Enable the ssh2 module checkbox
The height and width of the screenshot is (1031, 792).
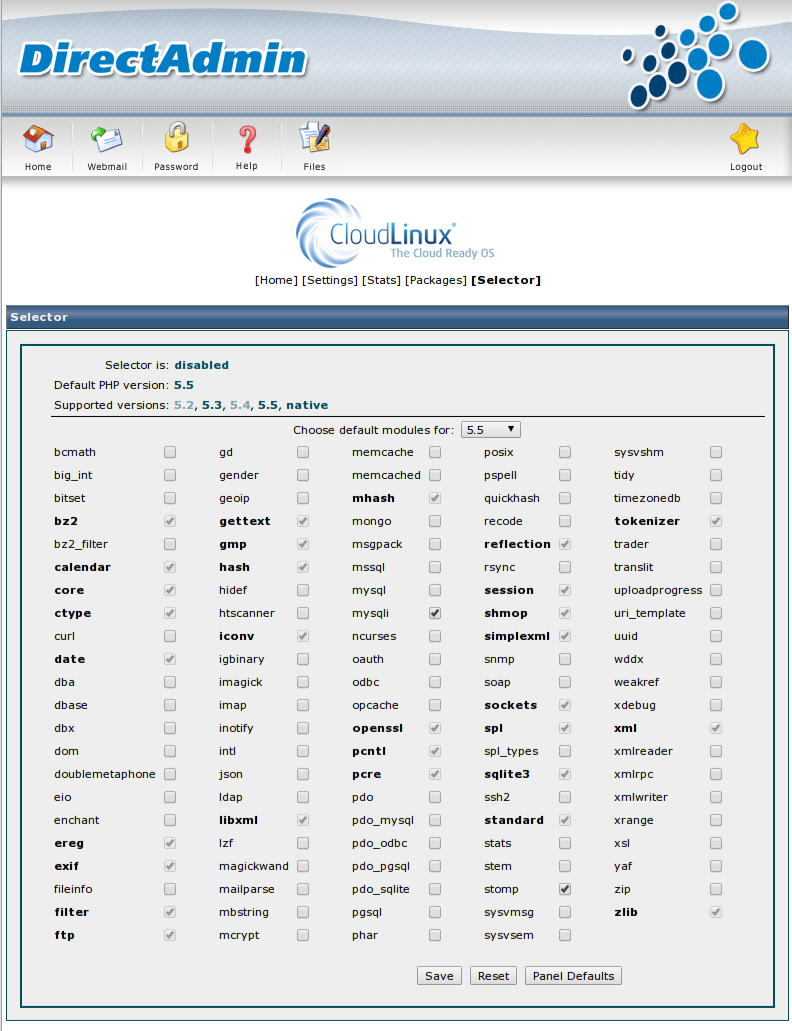(565, 798)
